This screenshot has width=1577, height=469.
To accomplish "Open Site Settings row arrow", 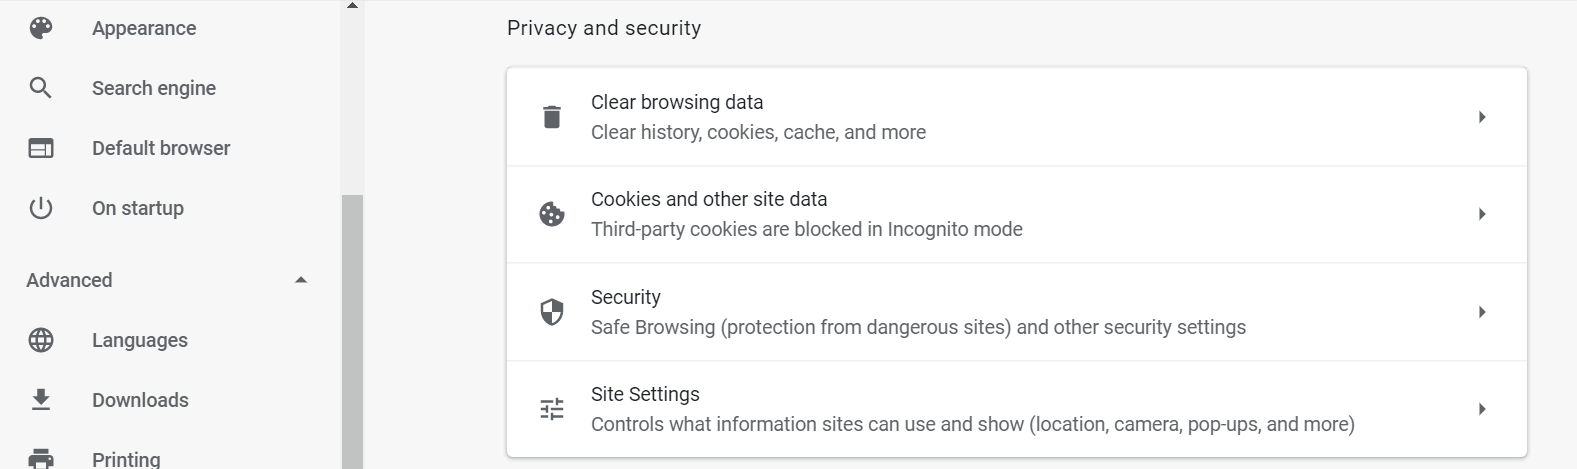I will pyautogui.click(x=1482, y=409).
